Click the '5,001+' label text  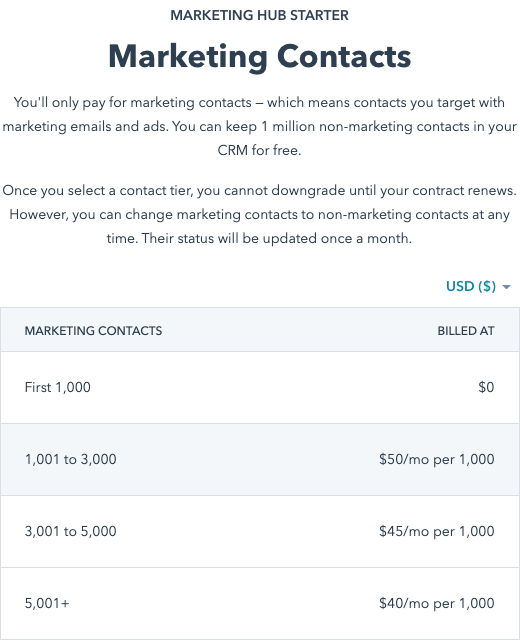click(47, 604)
